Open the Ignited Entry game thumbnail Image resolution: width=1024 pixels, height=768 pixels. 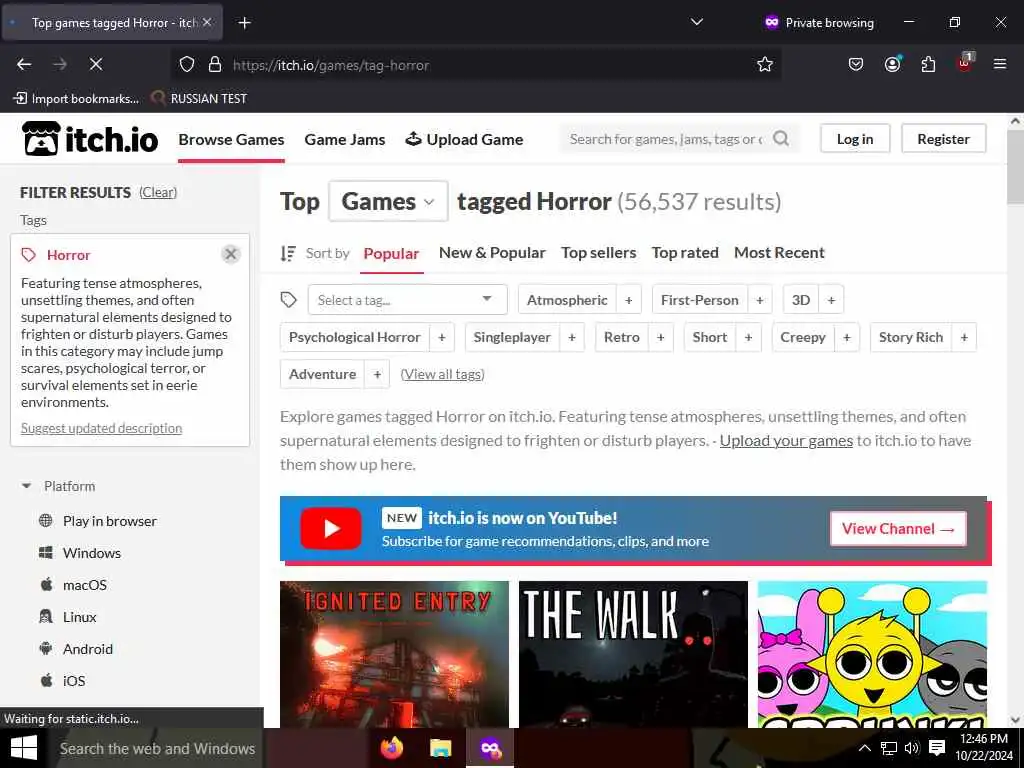coord(394,654)
